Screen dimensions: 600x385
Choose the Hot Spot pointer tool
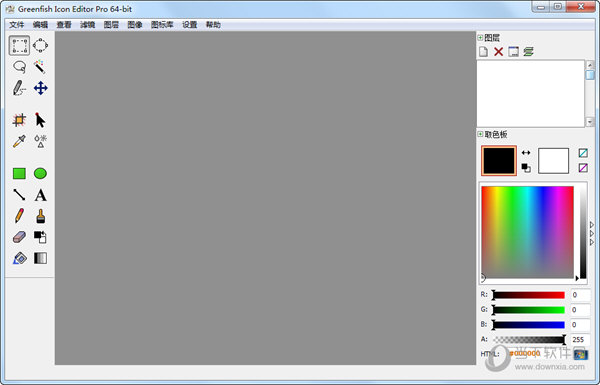pos(40,120)
